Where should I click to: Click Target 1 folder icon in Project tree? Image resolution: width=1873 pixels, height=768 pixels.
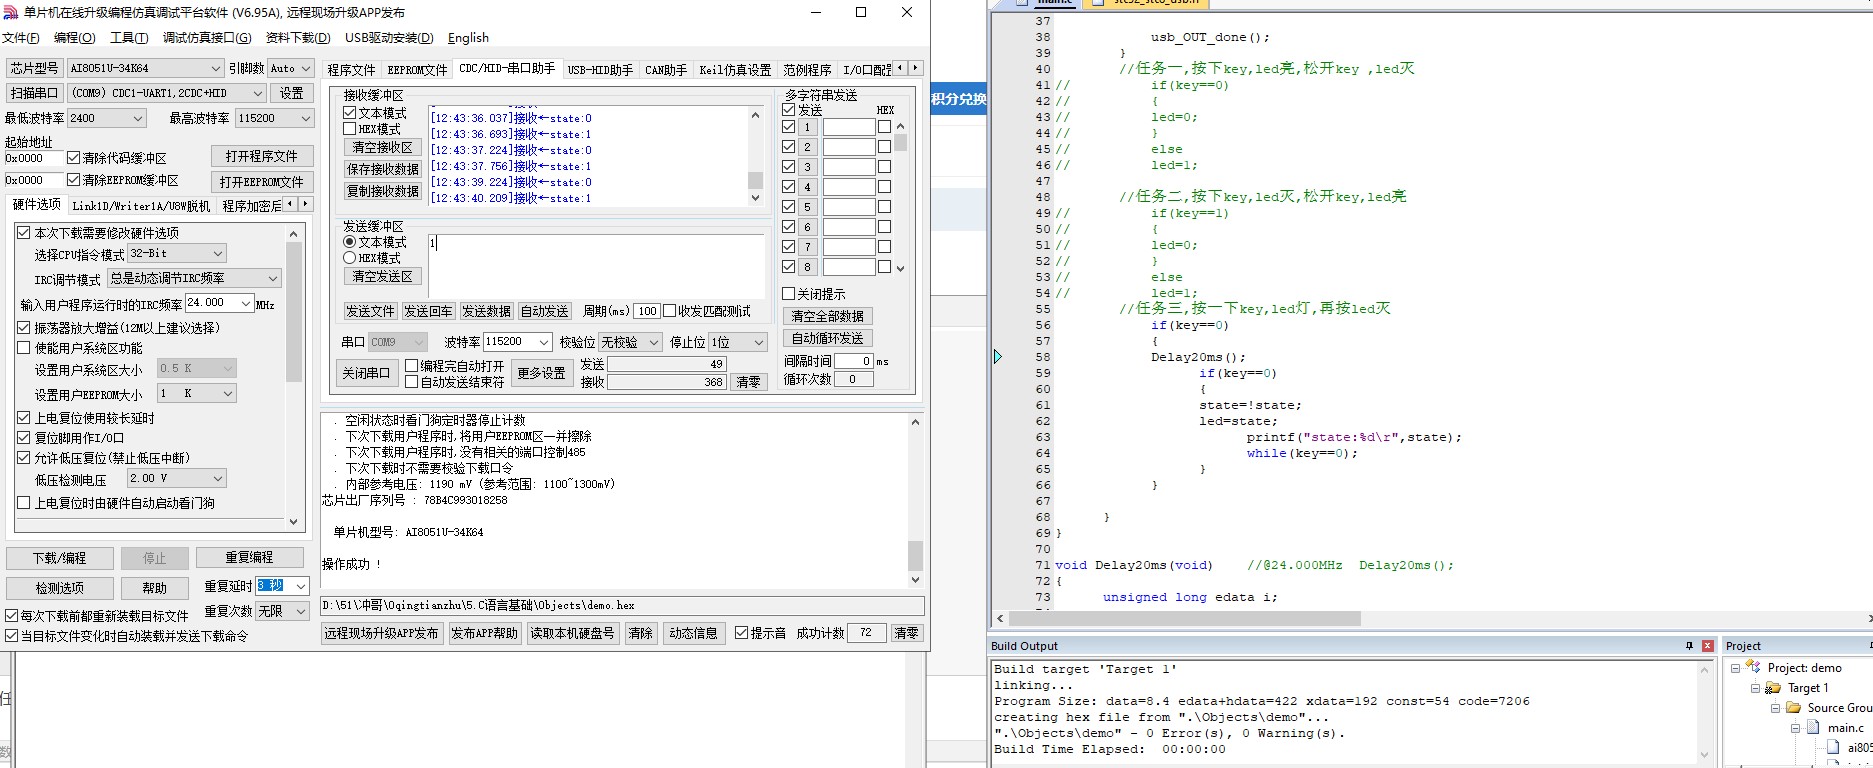click(x=1772, y=687)
